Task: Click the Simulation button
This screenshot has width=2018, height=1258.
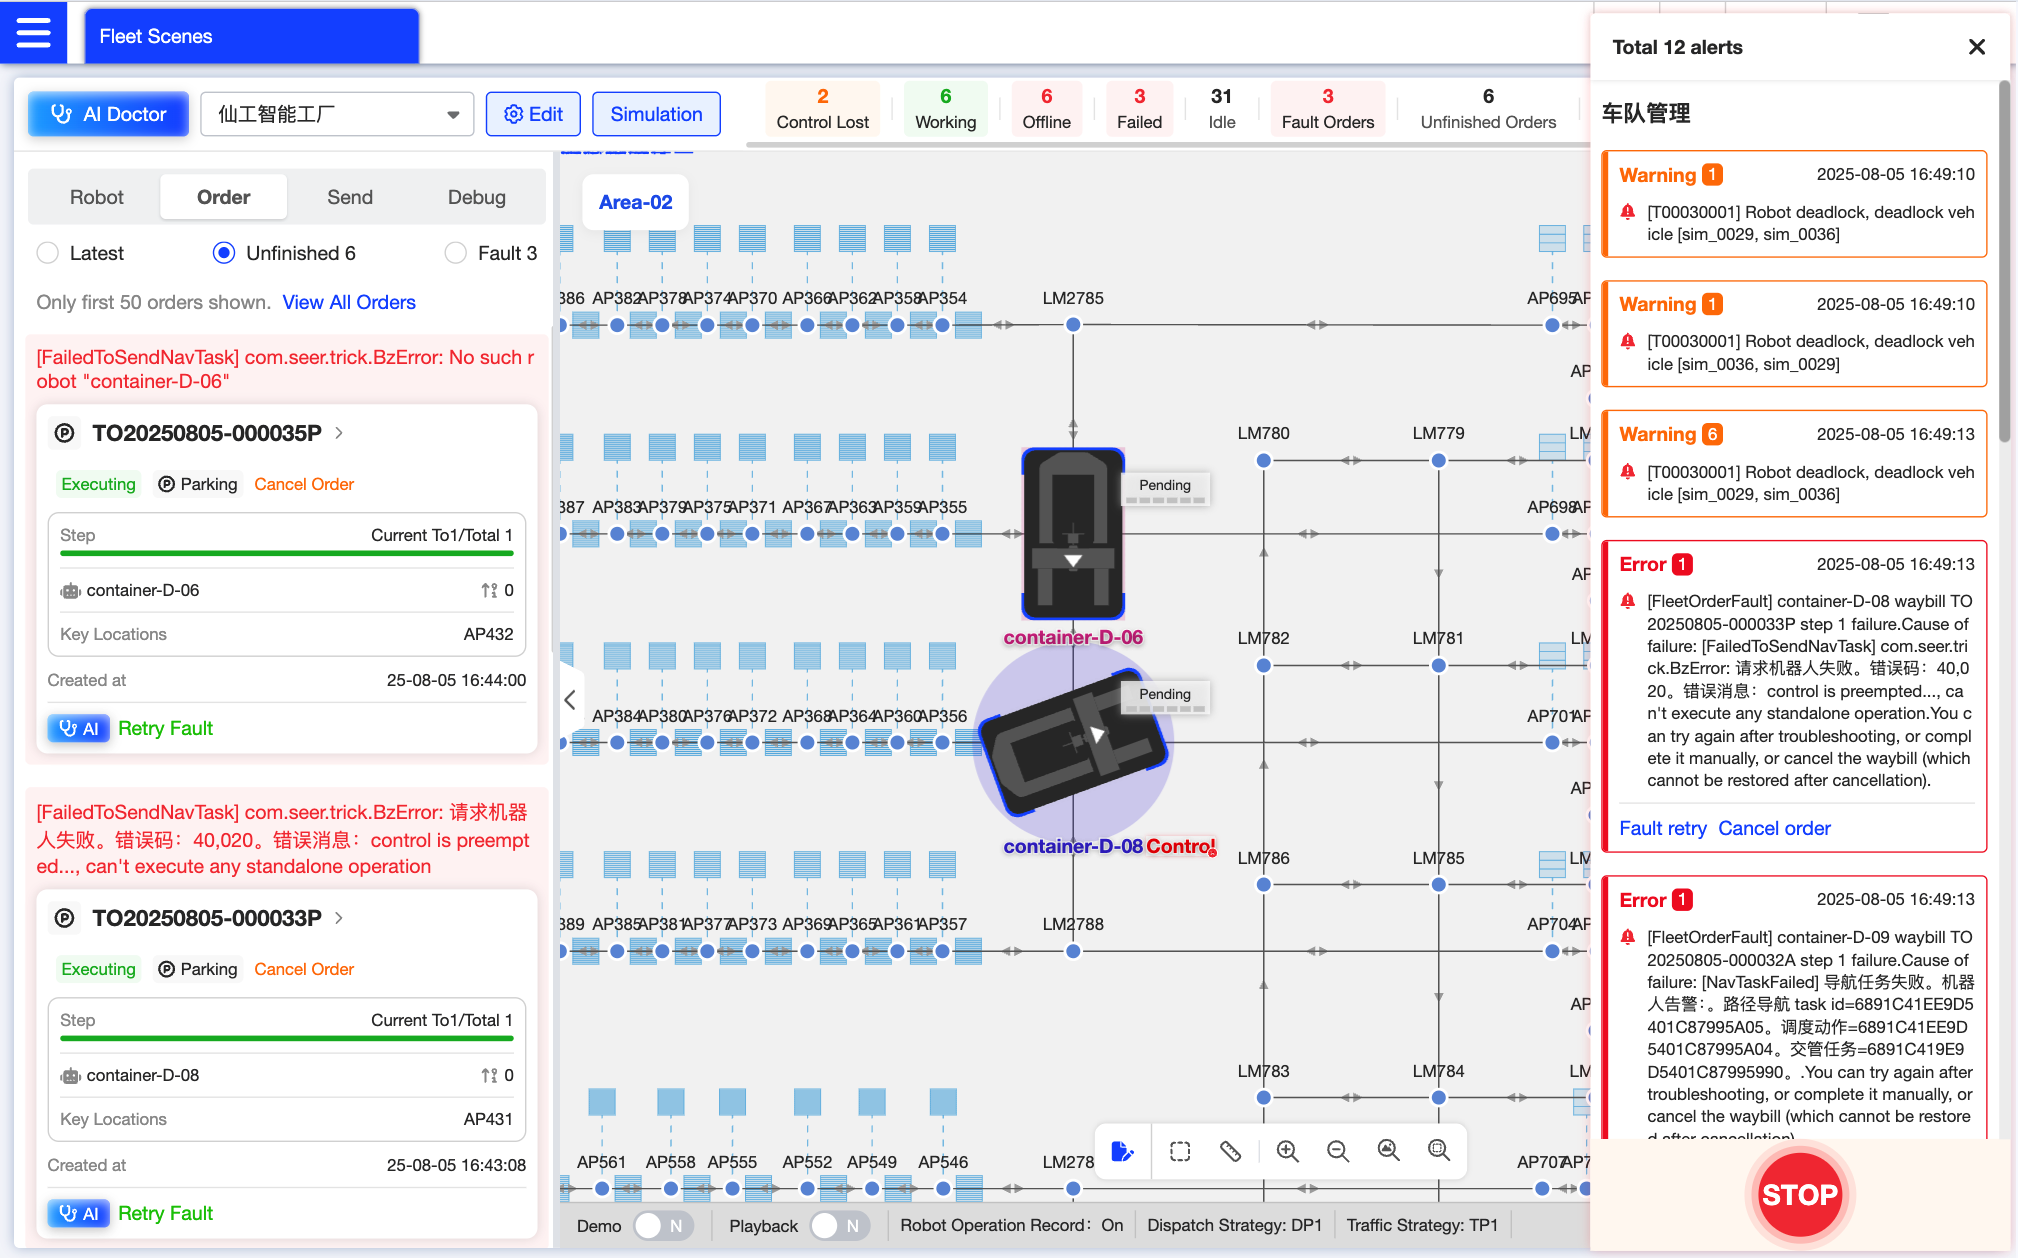Action: pos(656,114)
